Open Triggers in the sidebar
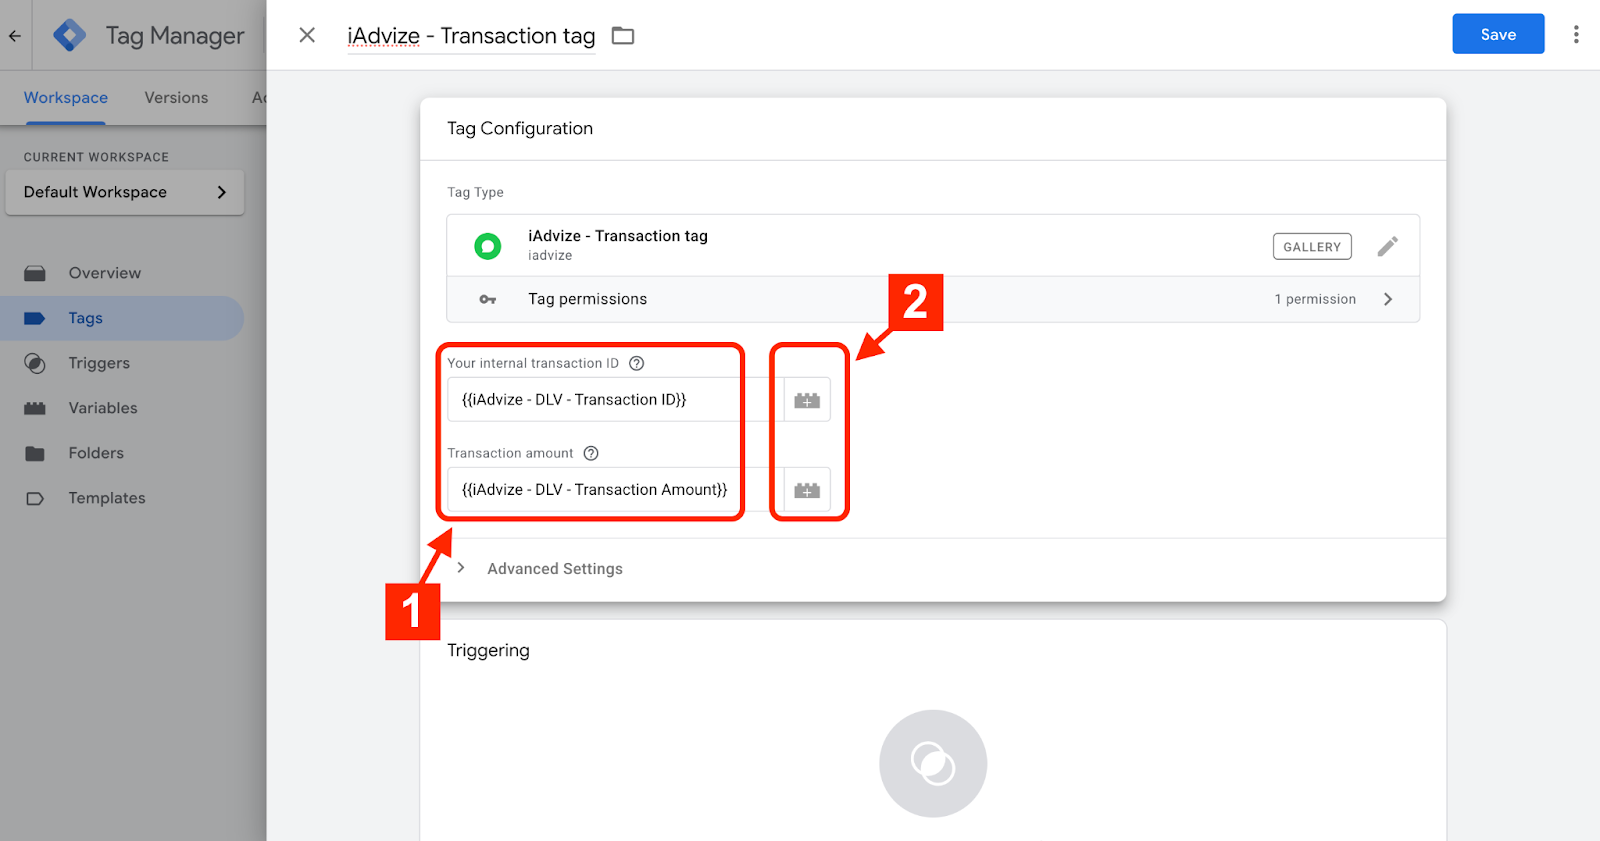Screen dimensions: 1600x841 click(99, 363)
